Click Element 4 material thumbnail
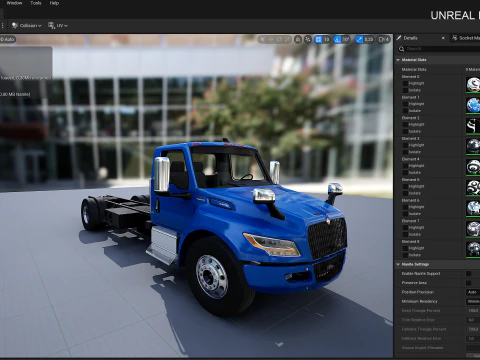The height and width of the screenshot is (360, 480). point(473,167)
